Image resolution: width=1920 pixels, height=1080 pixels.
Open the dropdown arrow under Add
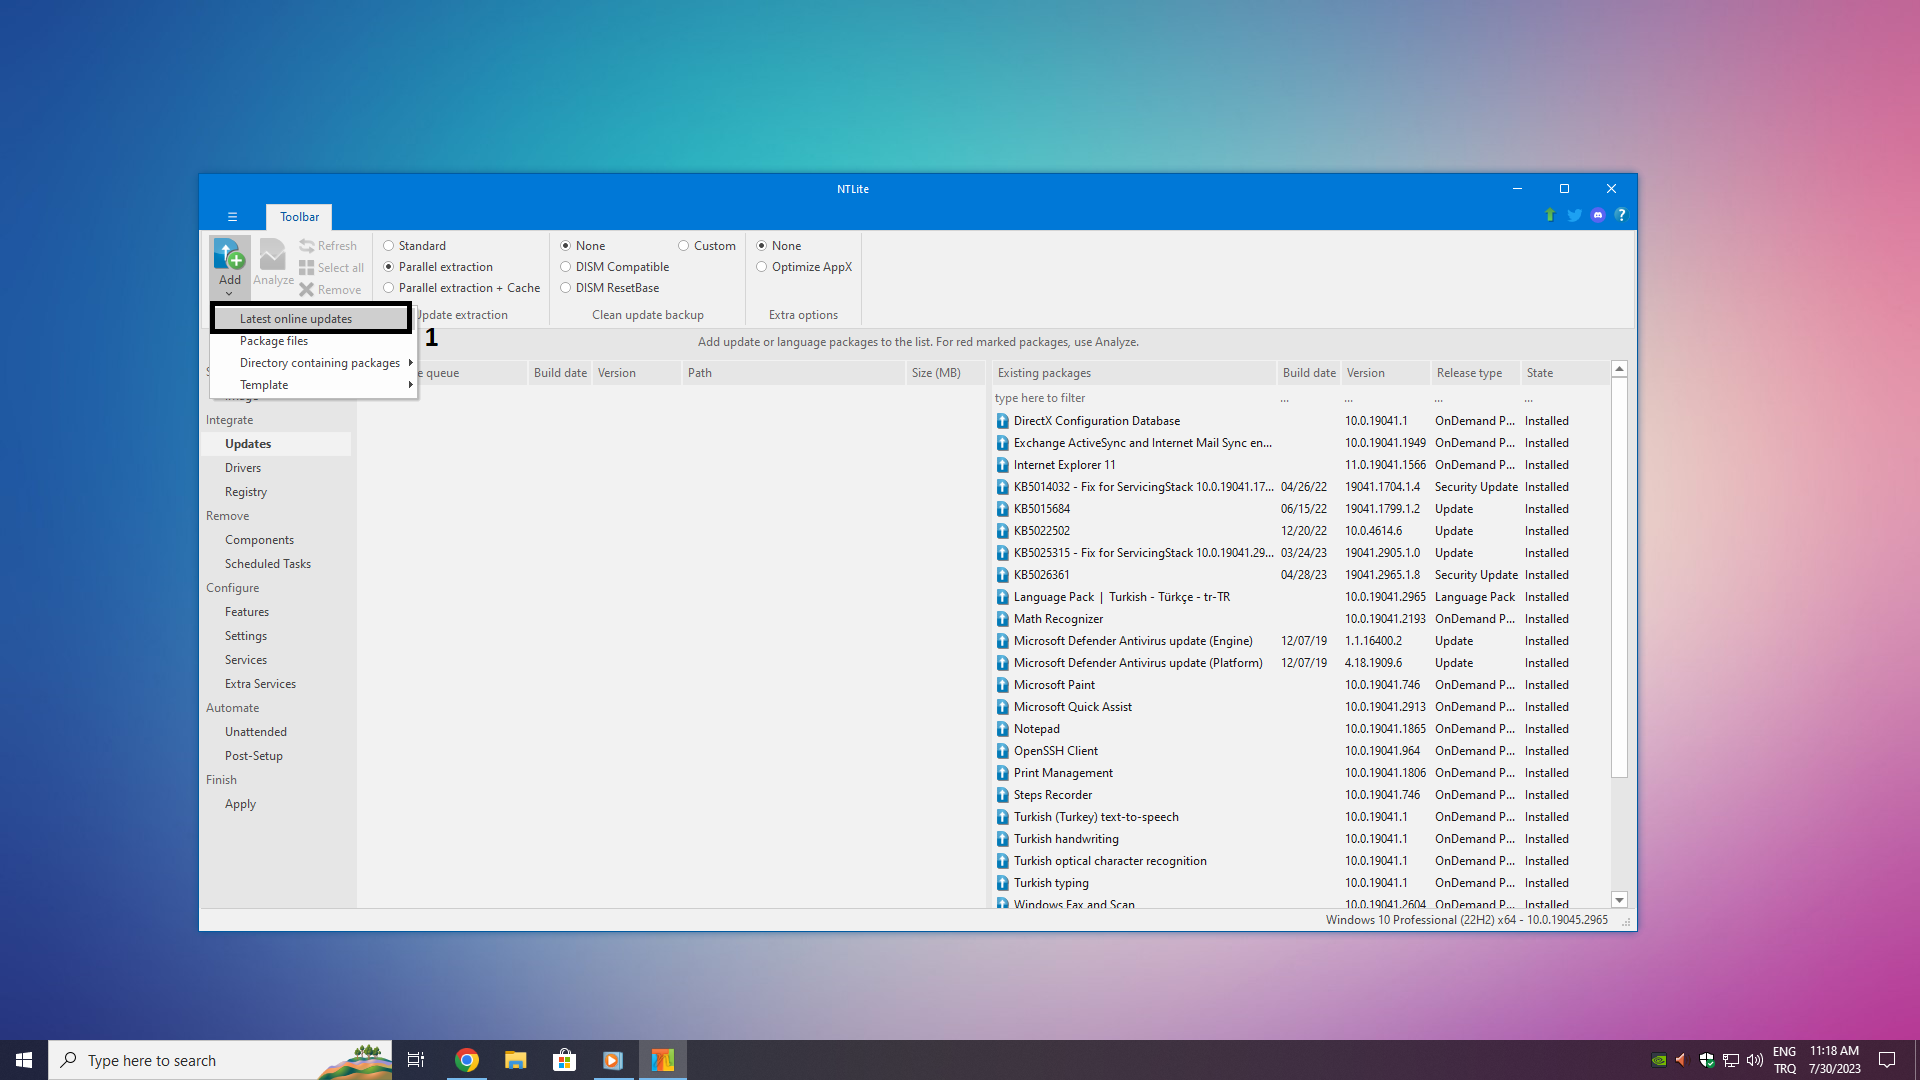click(229, 293)
